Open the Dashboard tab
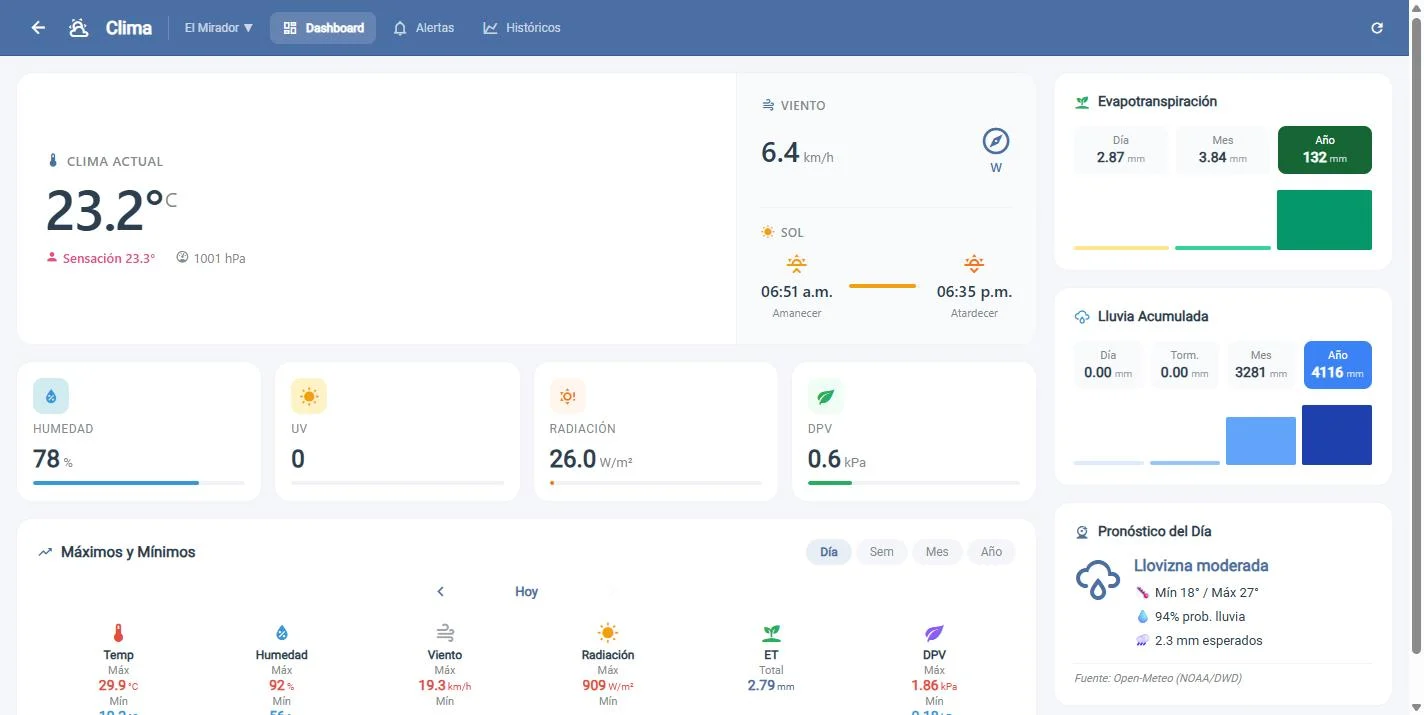 (x=323, y=28)
